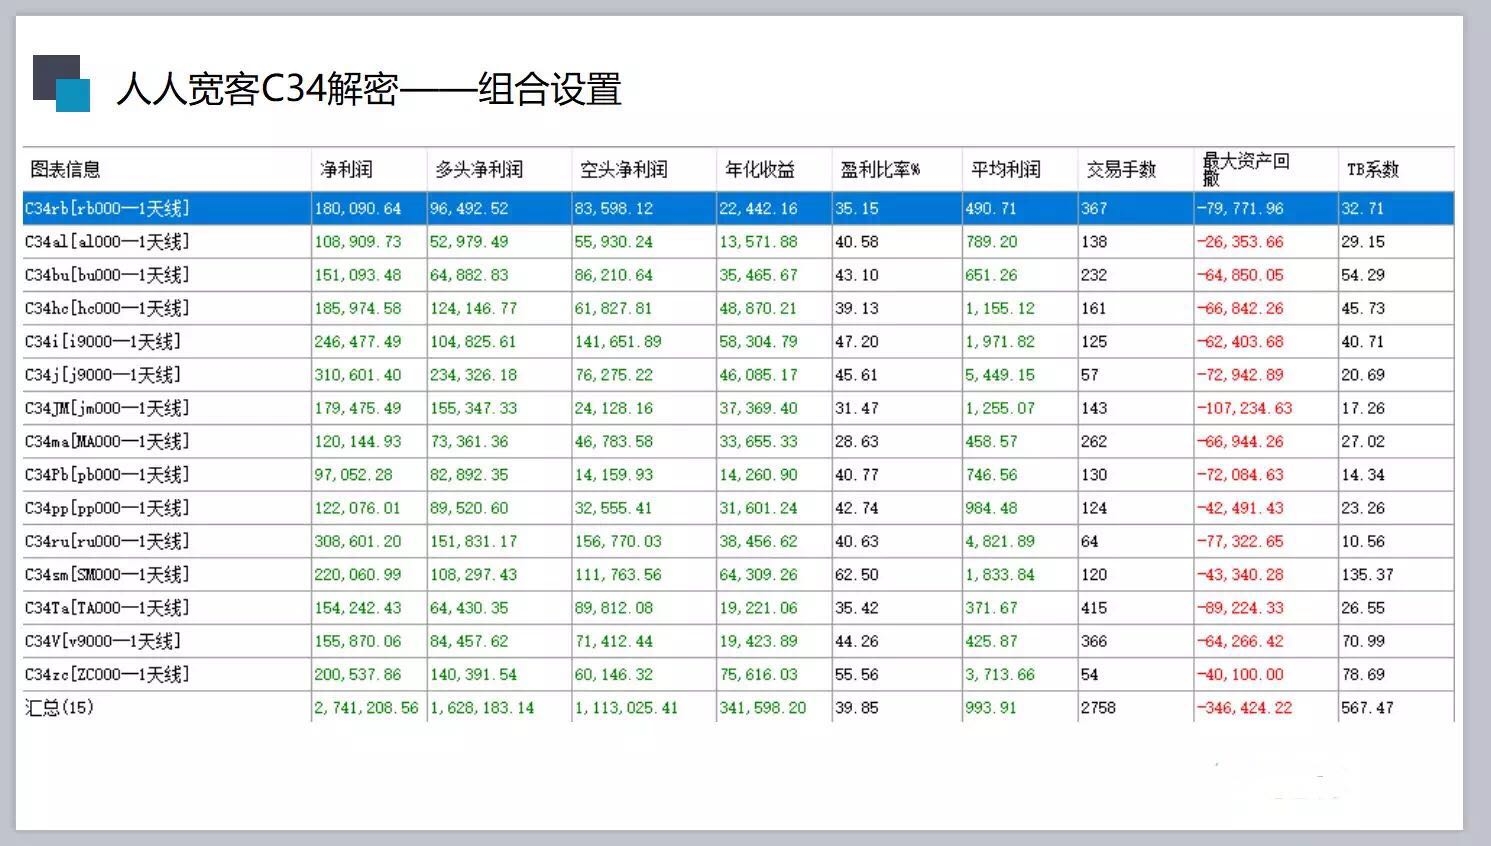Select the row C34j[j9000—1天线]
Screen dimensions: 1491x846
[738, 375]
